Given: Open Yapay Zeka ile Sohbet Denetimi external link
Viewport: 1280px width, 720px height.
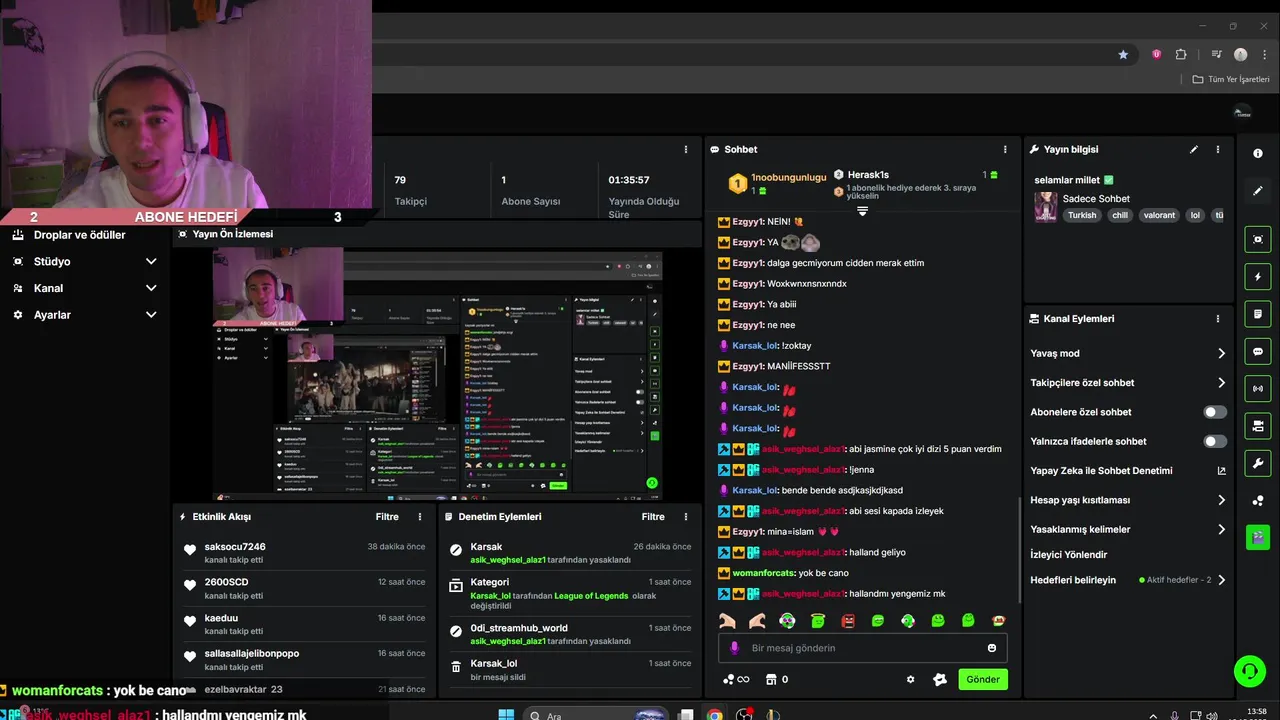Looking at the screenshot, I should tap(1221, 471).
